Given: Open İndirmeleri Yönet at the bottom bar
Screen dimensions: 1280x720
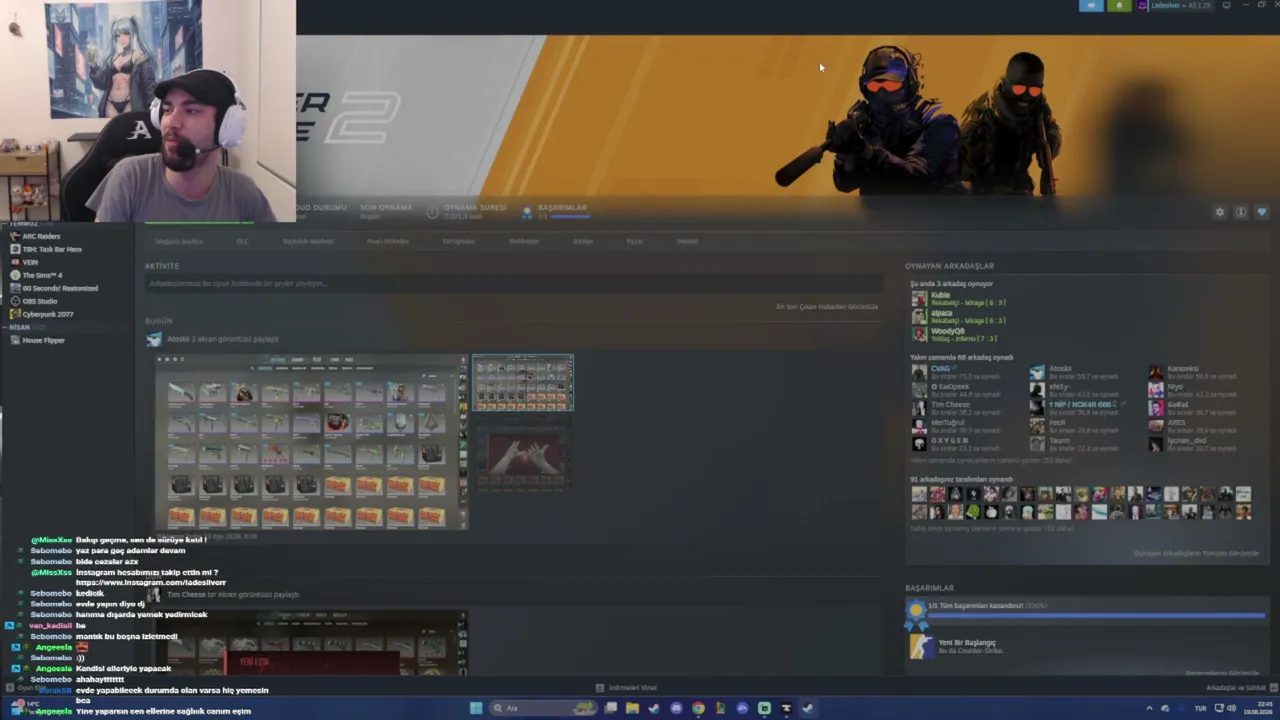Looking at the screenshot, I should (x=627, y=688).
